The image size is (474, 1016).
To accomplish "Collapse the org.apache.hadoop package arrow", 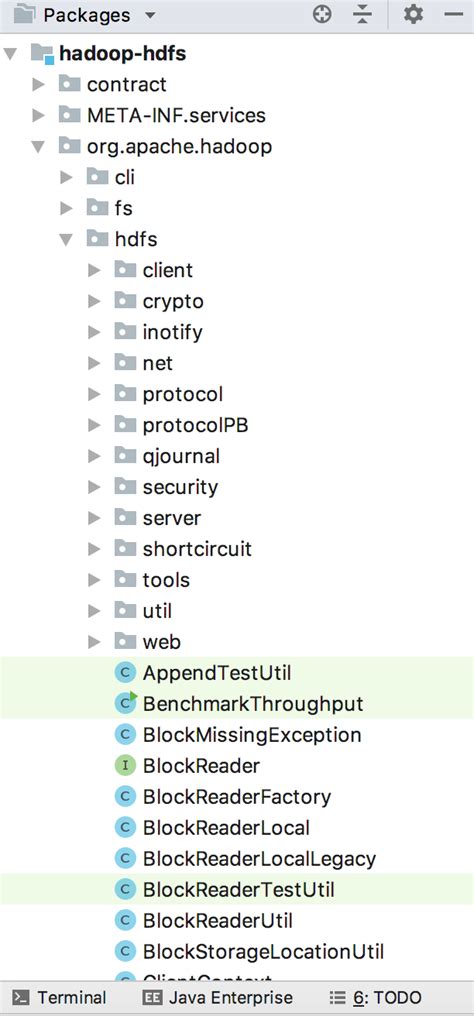I will [x=38, y=147].
